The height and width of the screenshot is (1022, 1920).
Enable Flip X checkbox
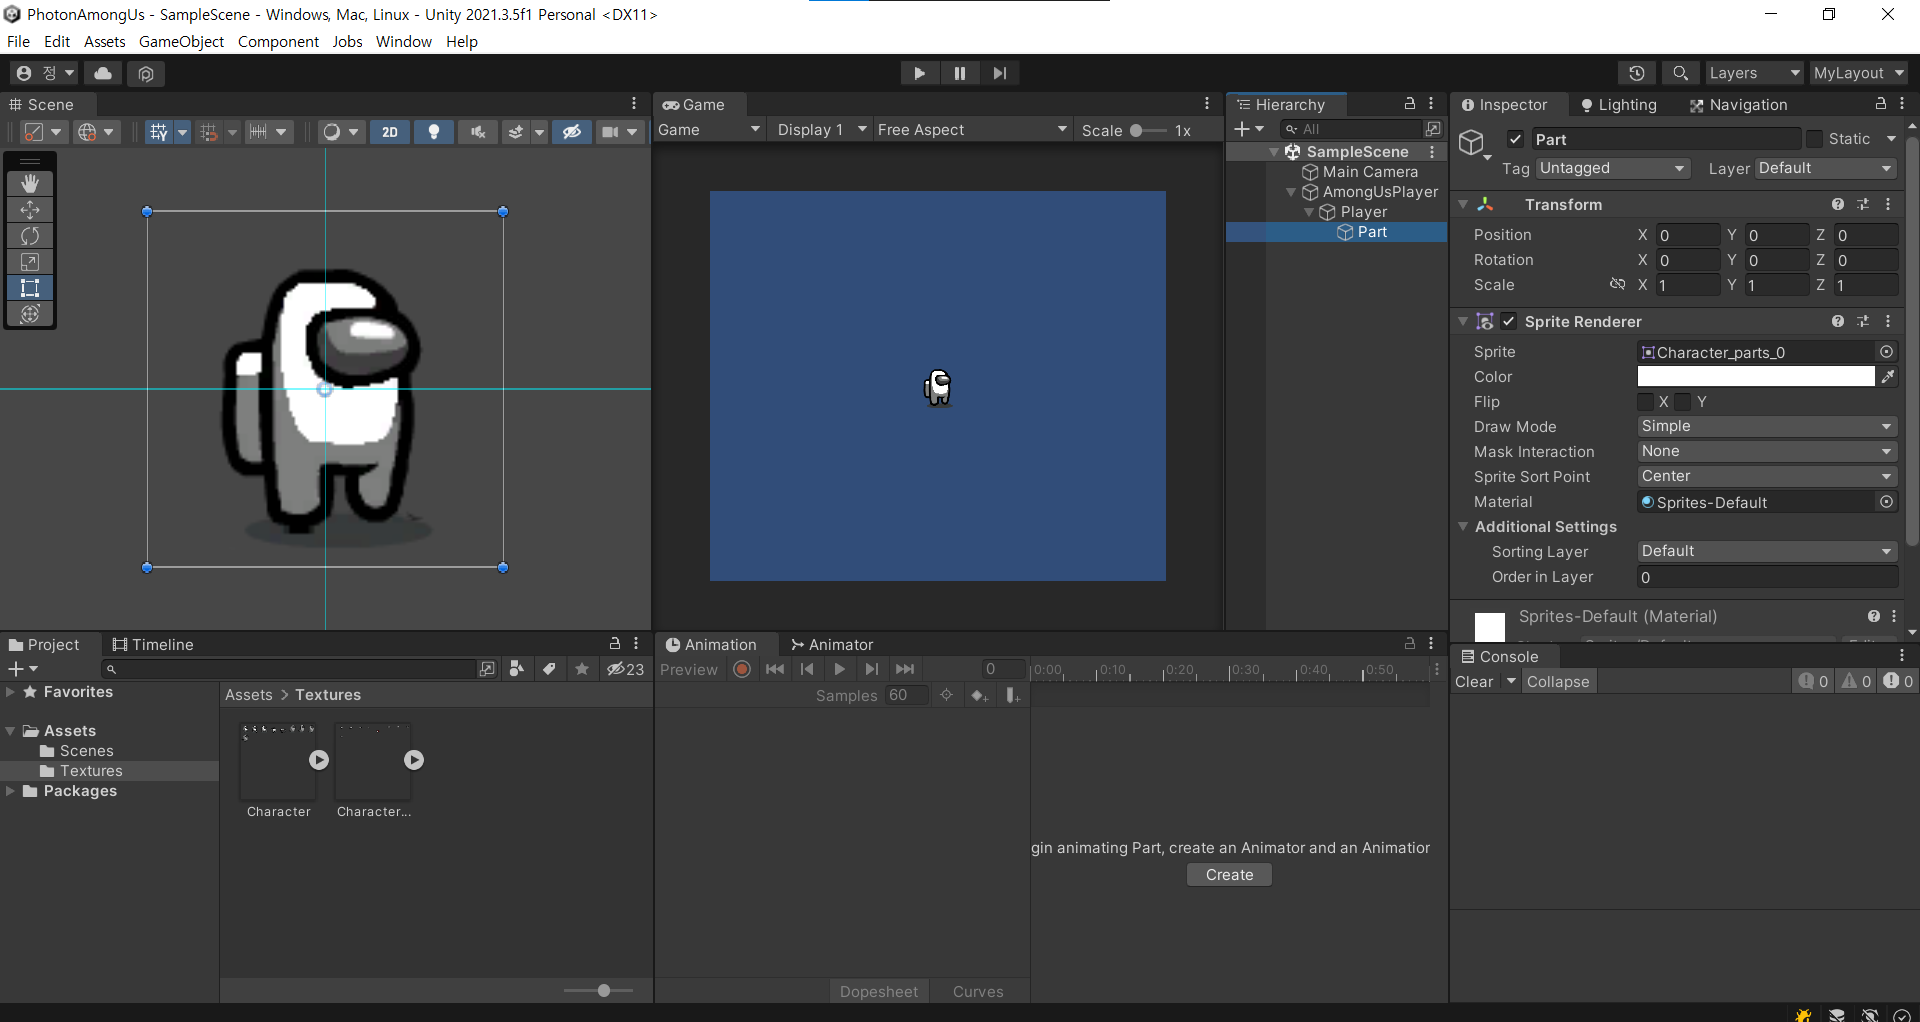pyautogui.click(x=1645, y=402)
